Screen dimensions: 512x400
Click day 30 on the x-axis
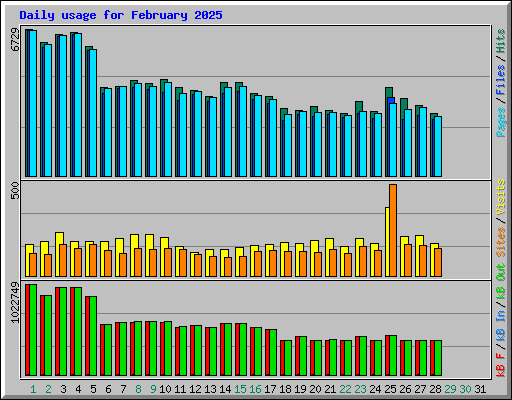(465, 389)
